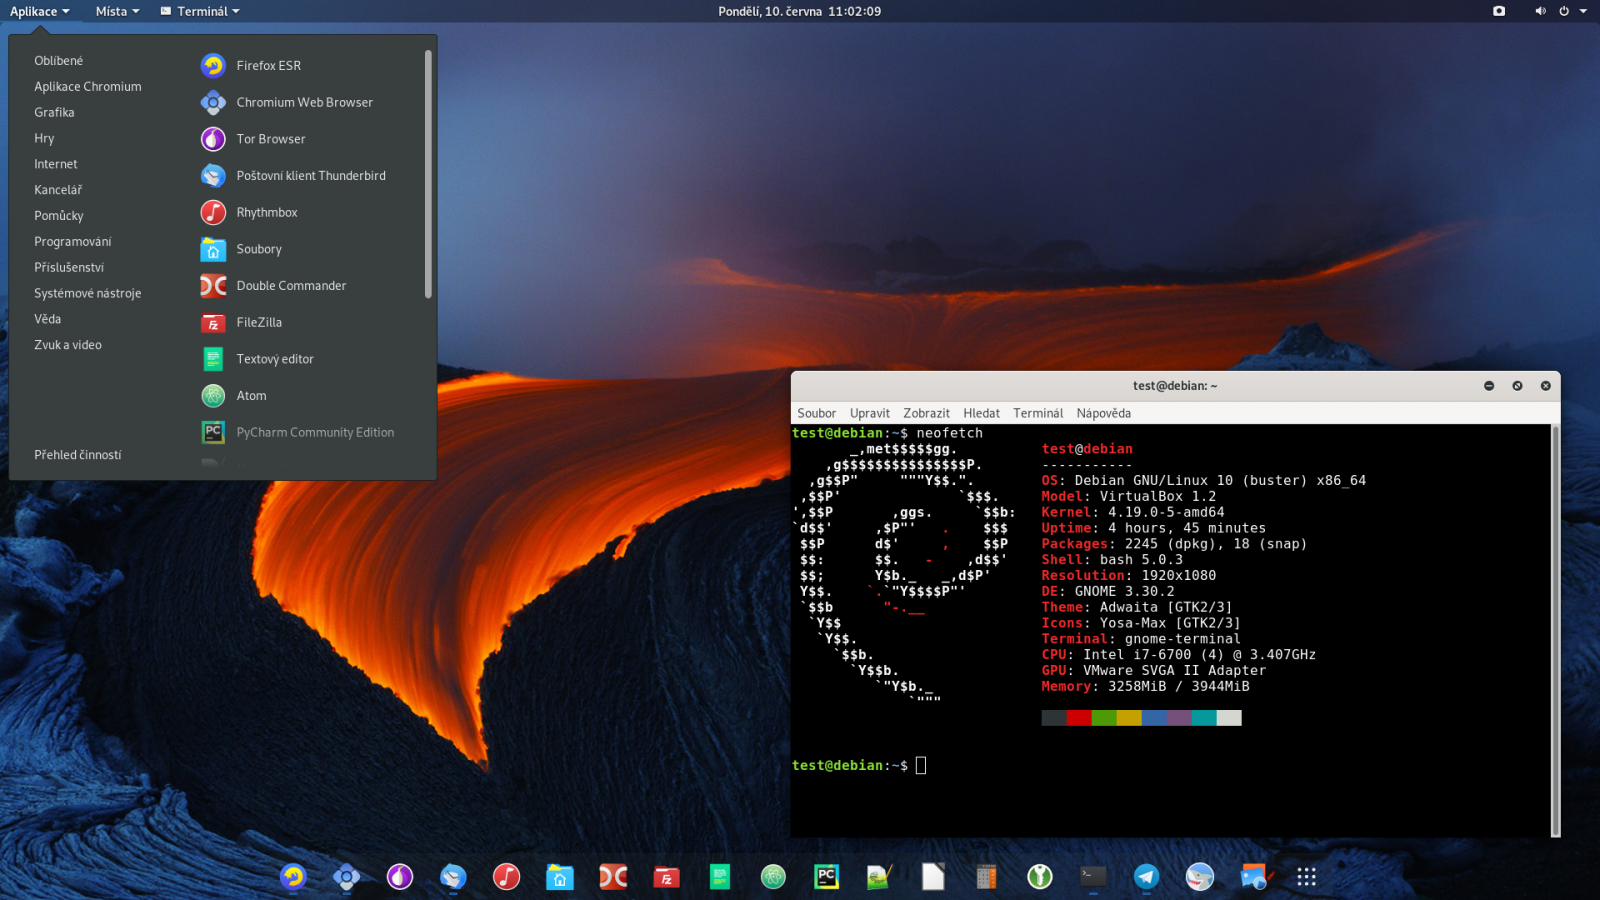Viewport: 1600px width, 900px height.
Task: Click the screenshot camera icon in top bar
Action: (x=1499, y=11)
